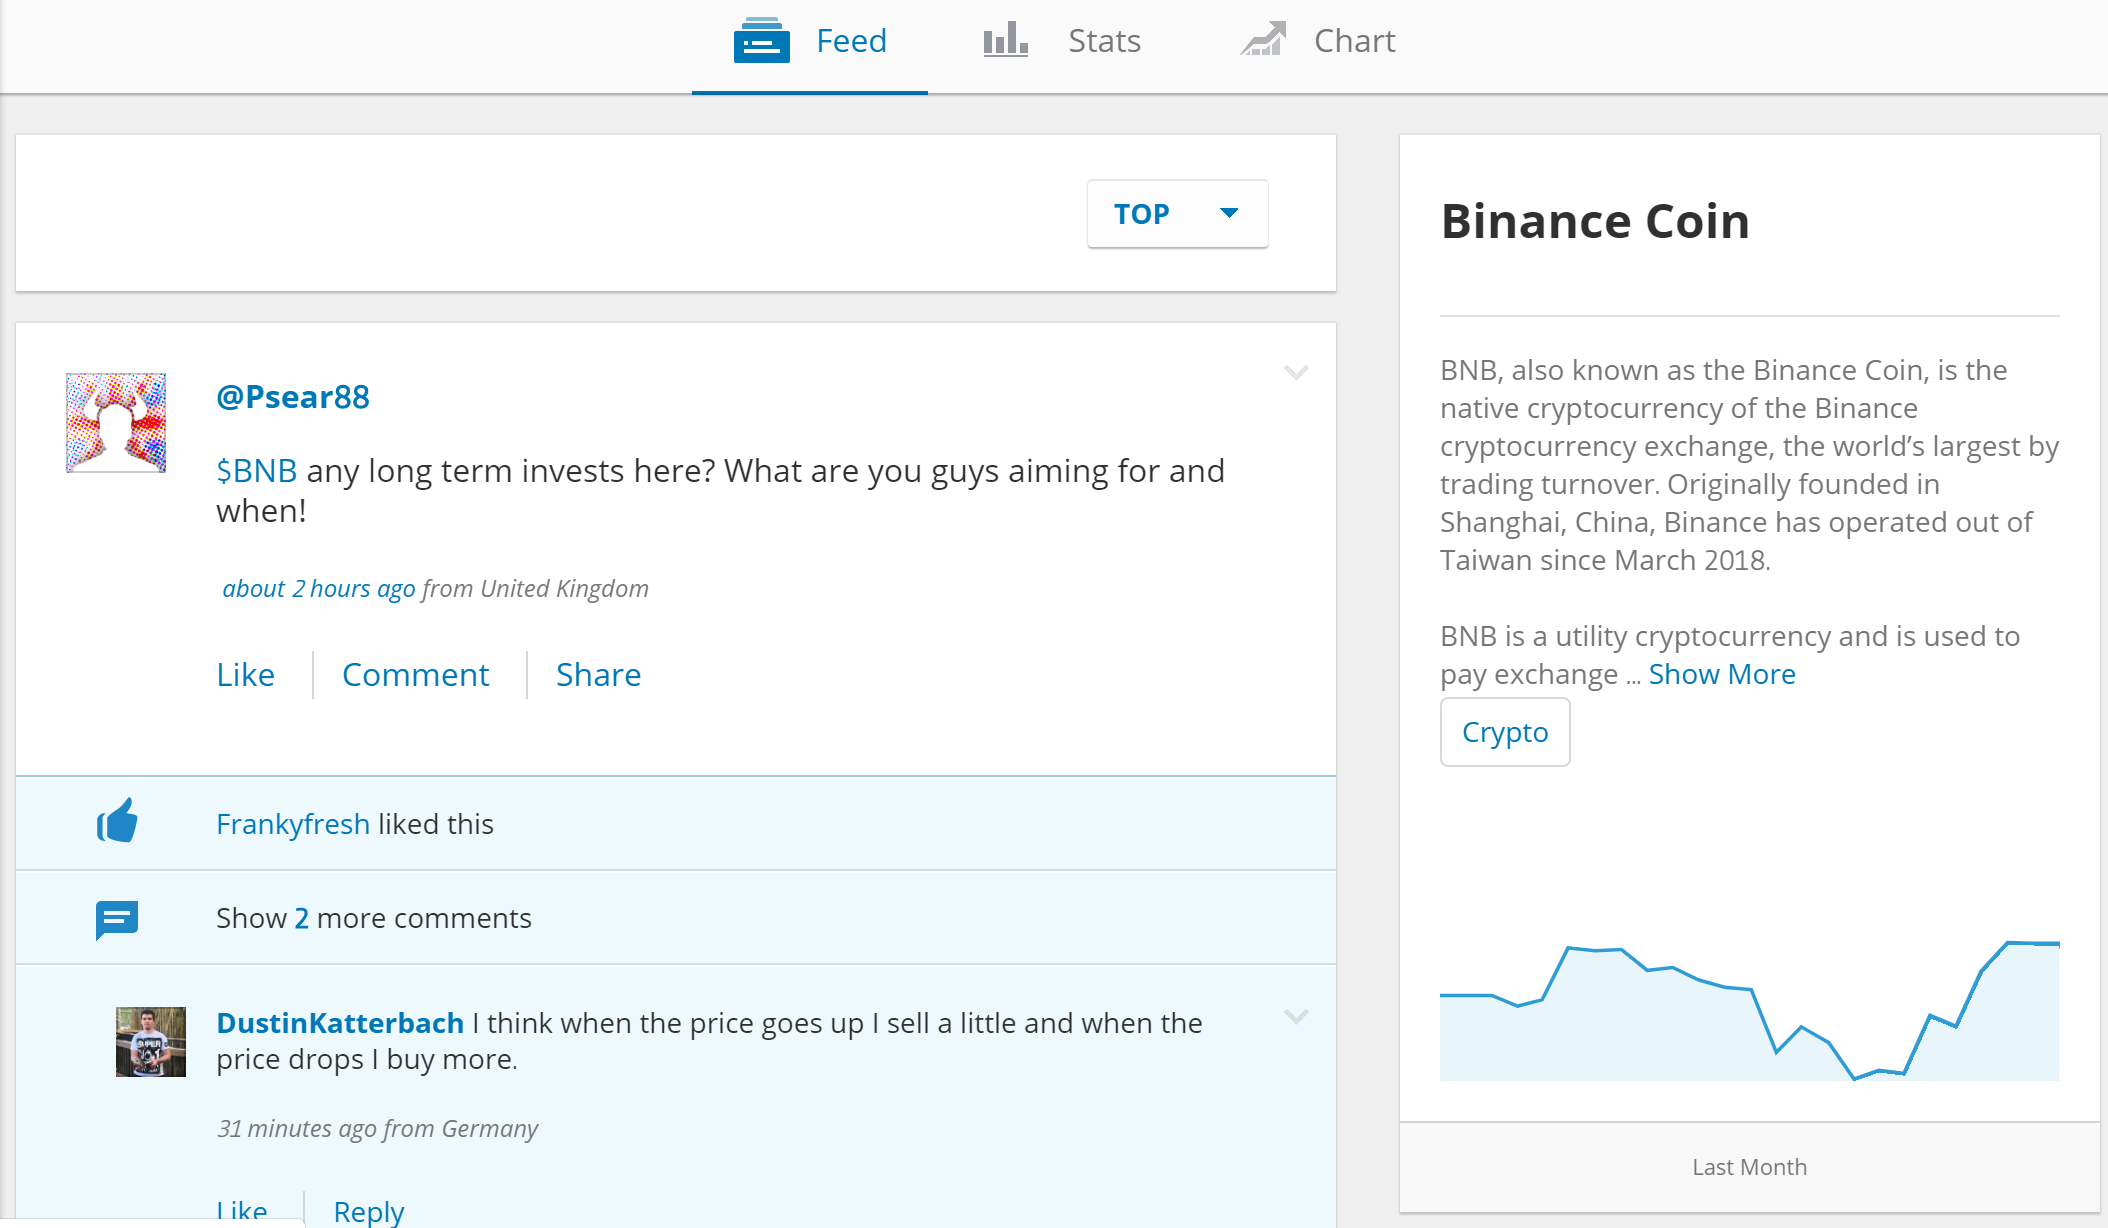The image size is (2108, 1228).
Task: Click the Binance Coin heading
Action: (1595, 221)
